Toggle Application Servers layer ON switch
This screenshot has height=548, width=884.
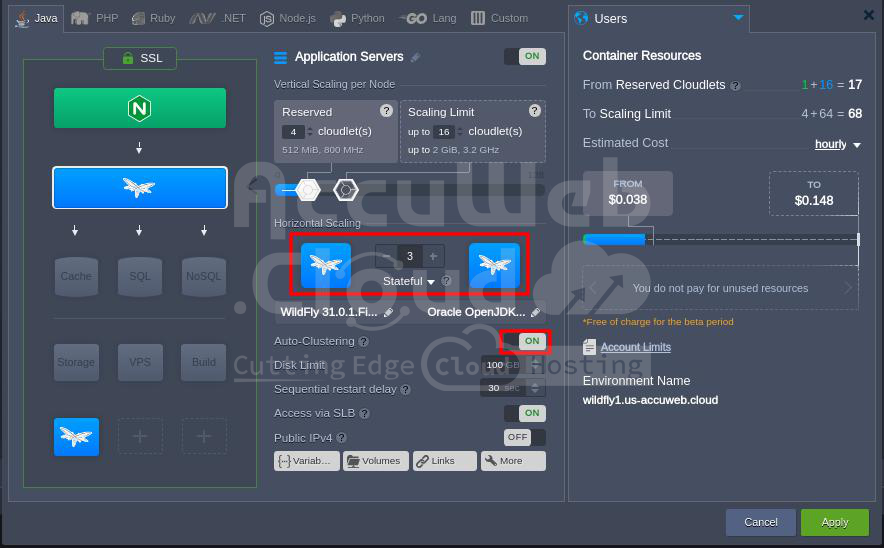click(525, 56)
